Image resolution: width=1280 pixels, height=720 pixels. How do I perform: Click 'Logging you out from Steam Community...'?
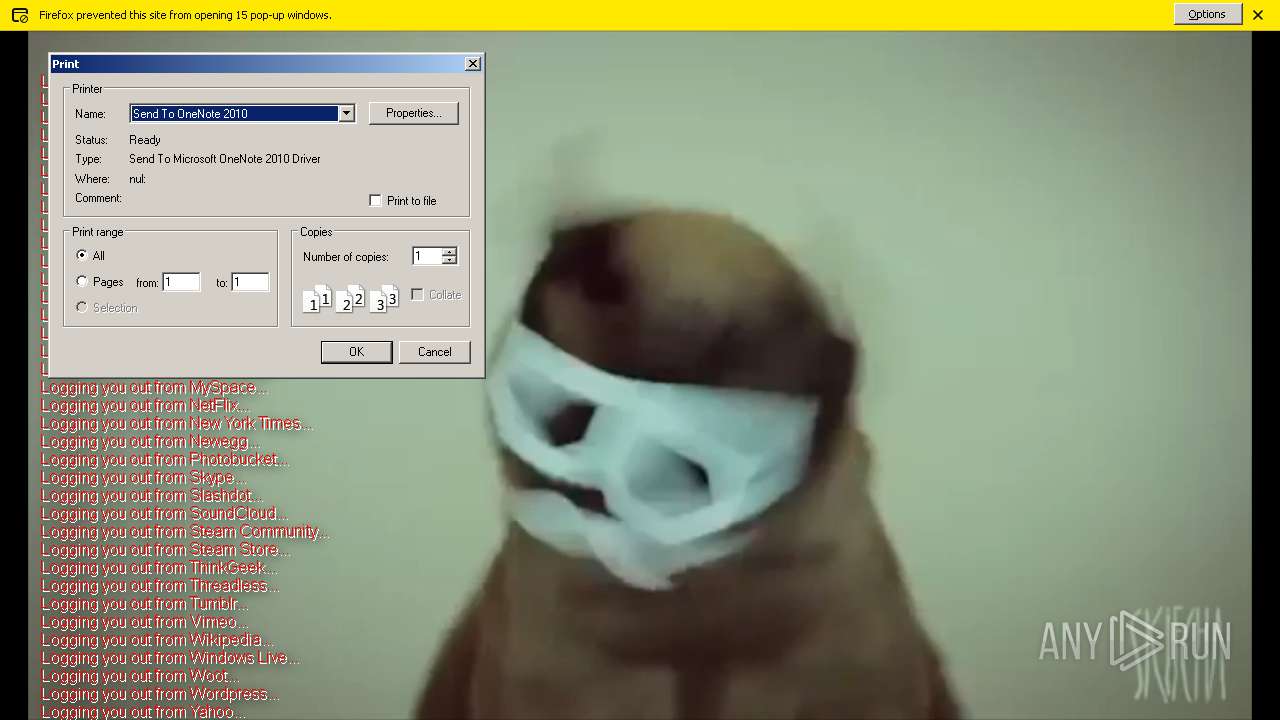coord(186,532)
